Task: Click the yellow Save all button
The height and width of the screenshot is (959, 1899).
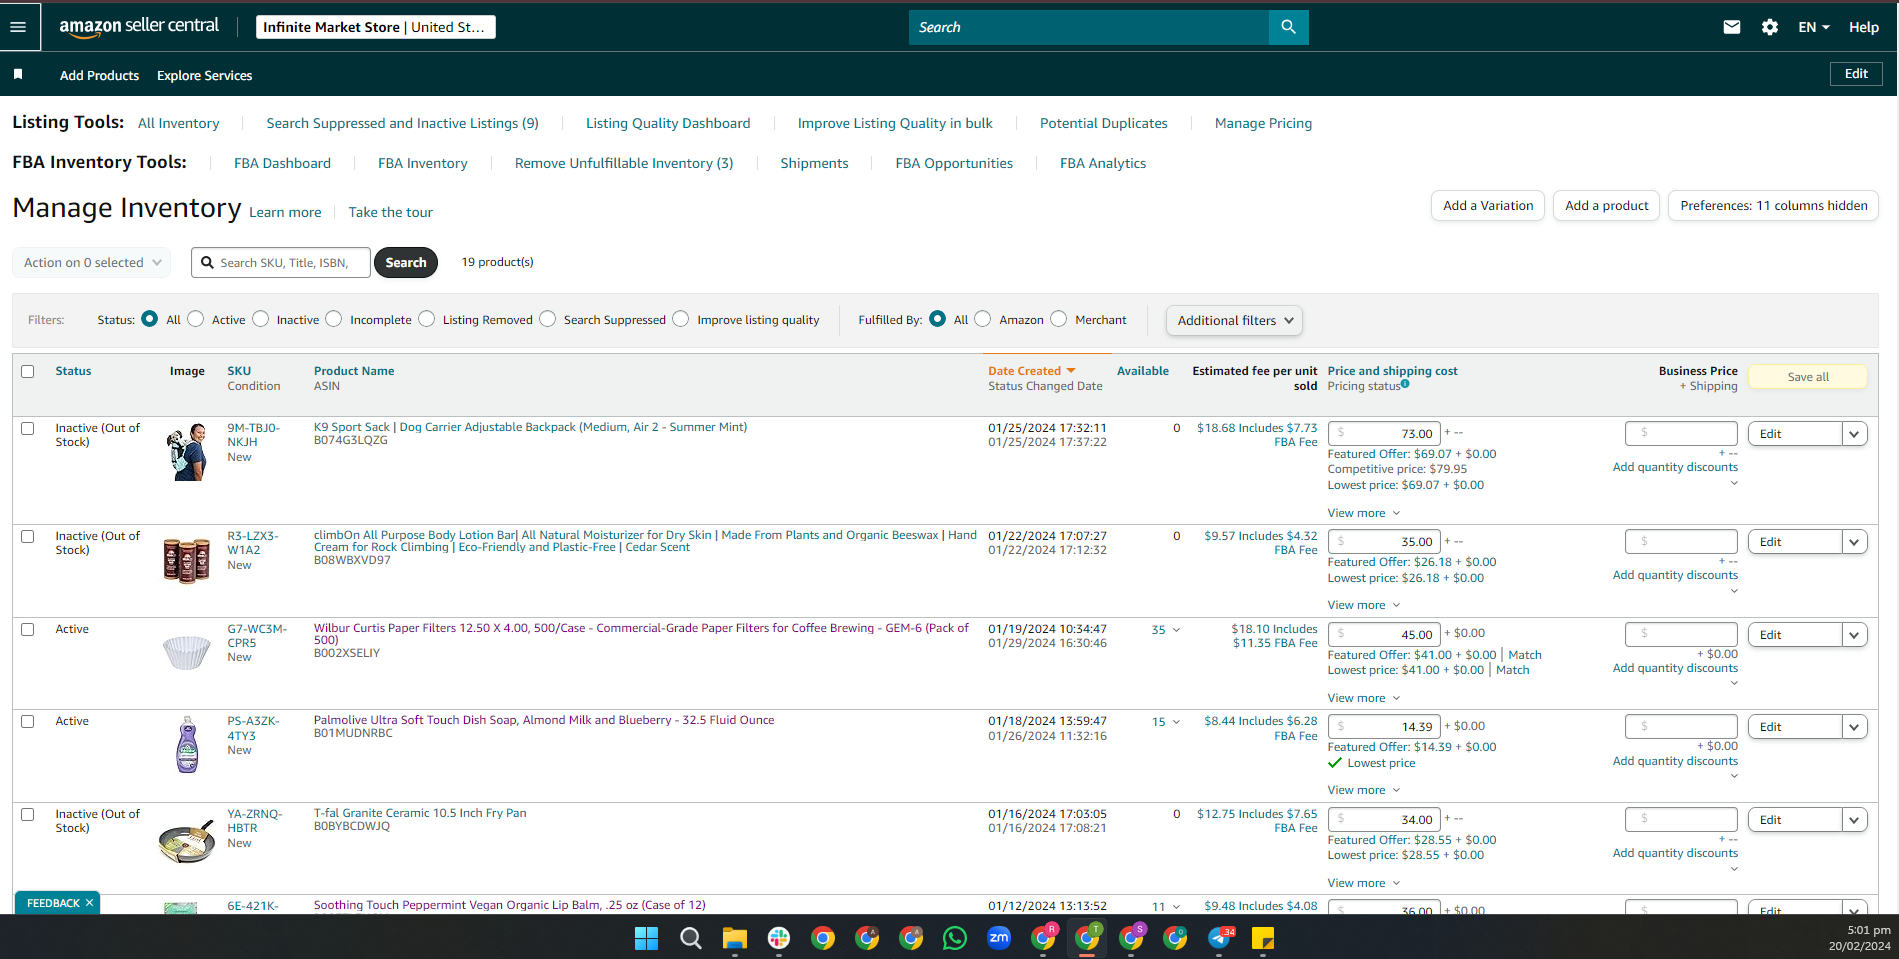Action: tap(1808, 377)
